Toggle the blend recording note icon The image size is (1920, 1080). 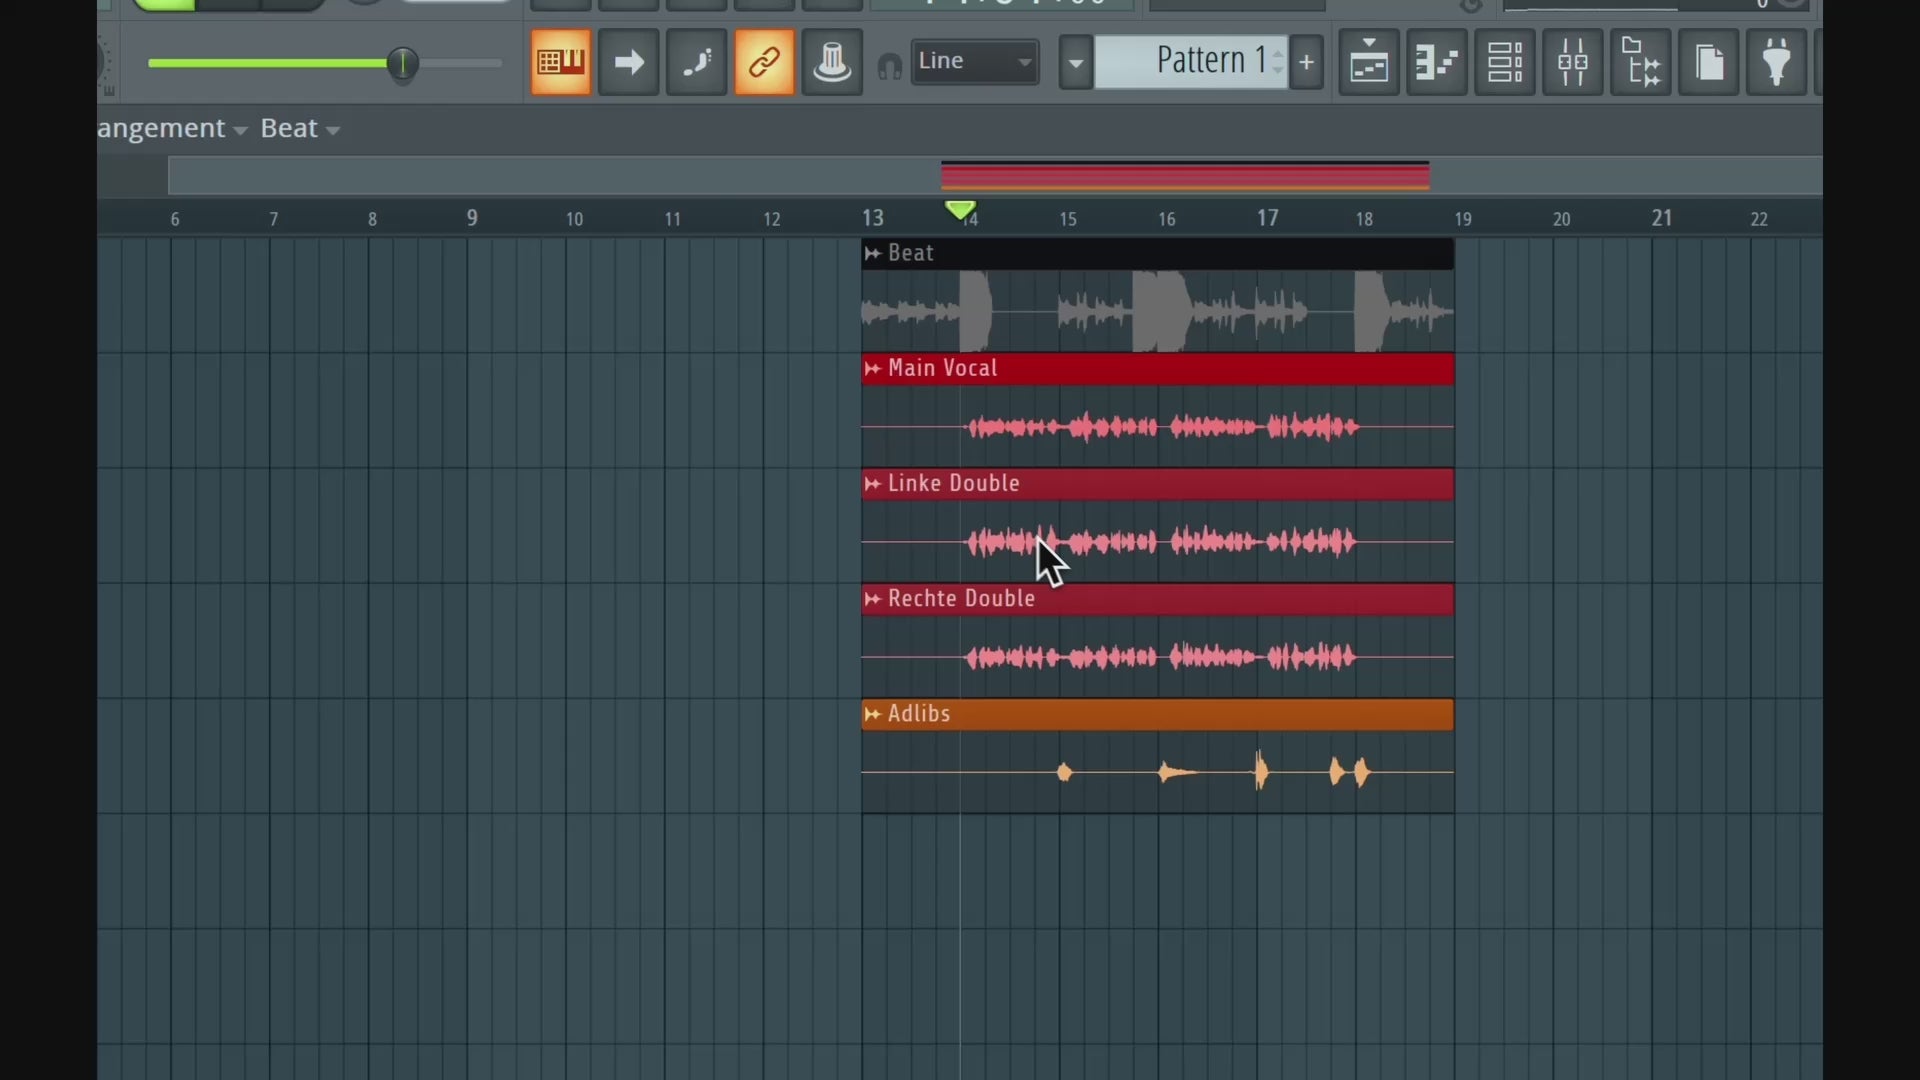[697, 63]
